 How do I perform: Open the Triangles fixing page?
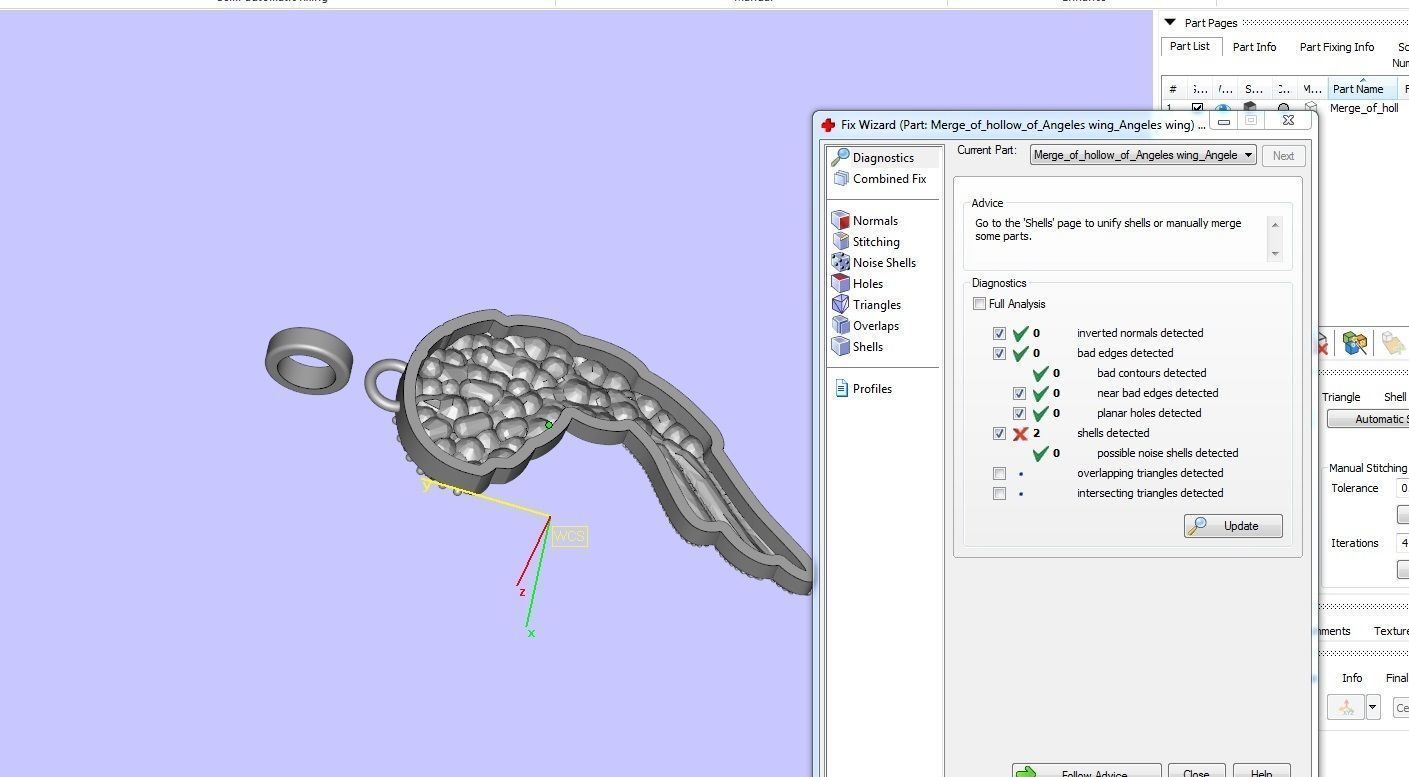tap(867, 305)
